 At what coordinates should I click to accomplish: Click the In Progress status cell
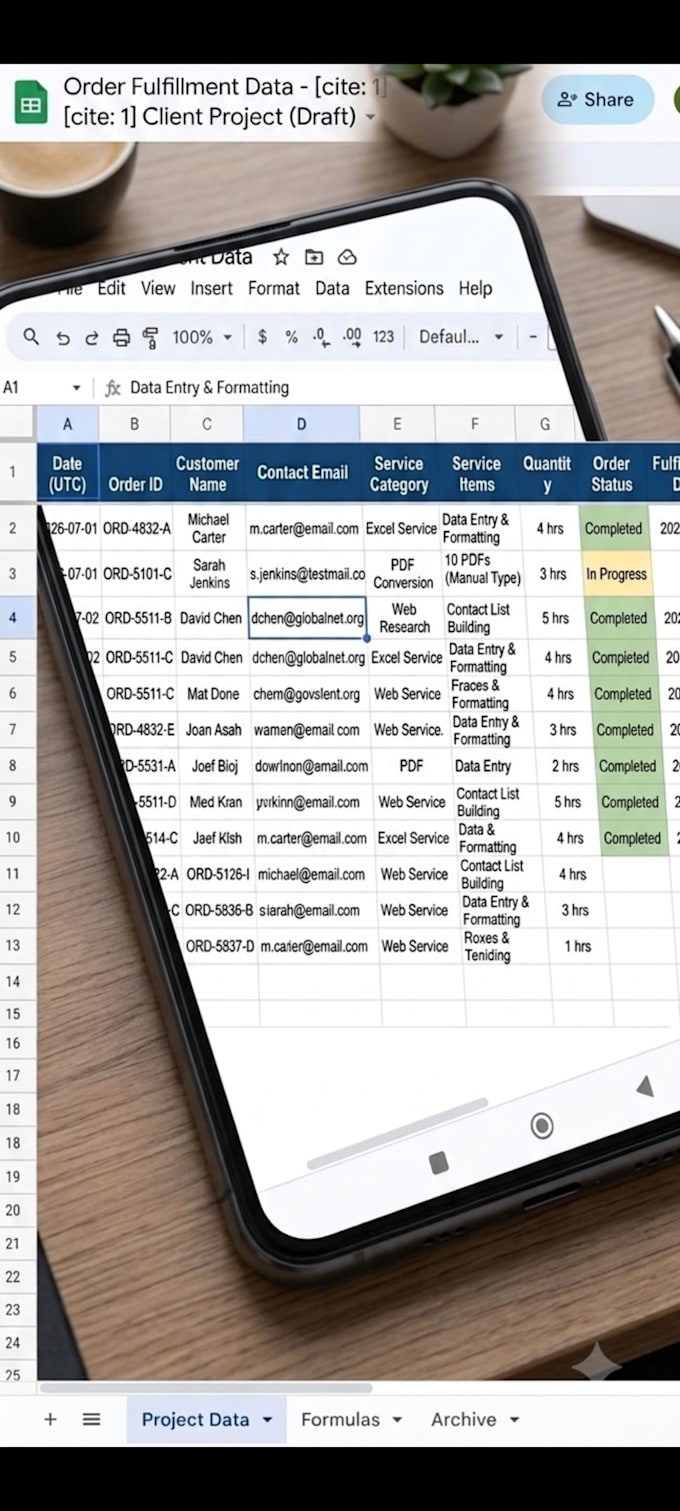616,574
